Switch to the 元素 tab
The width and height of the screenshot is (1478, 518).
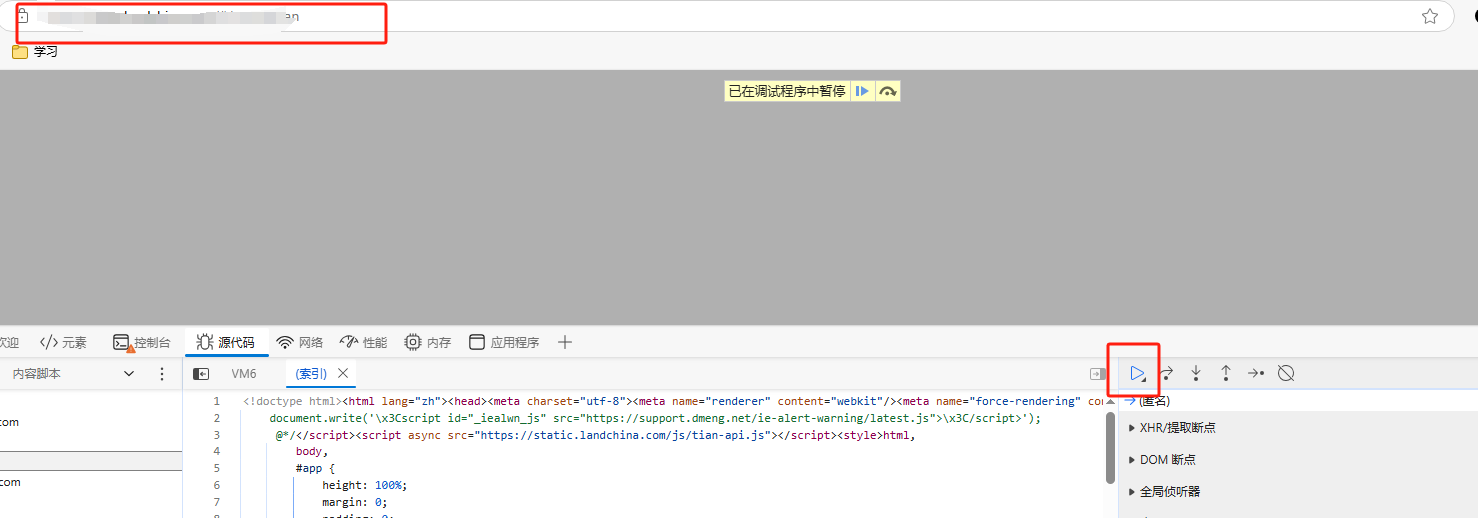click(64, 342)
